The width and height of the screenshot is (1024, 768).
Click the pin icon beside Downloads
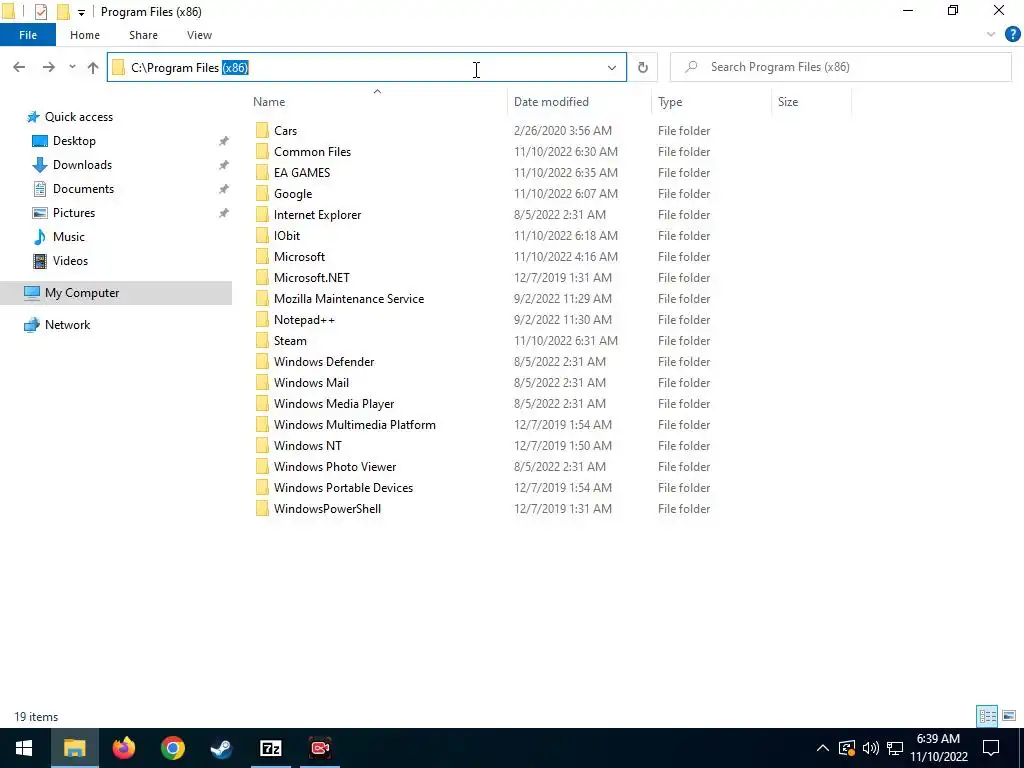[223, 165]
